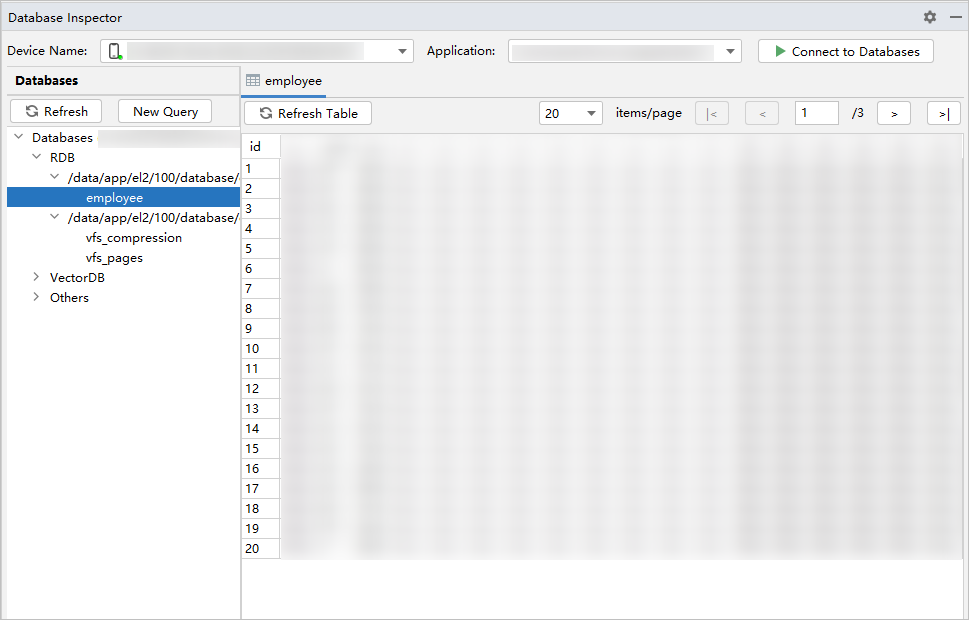Click the New Query button

(x=165, y=111)
